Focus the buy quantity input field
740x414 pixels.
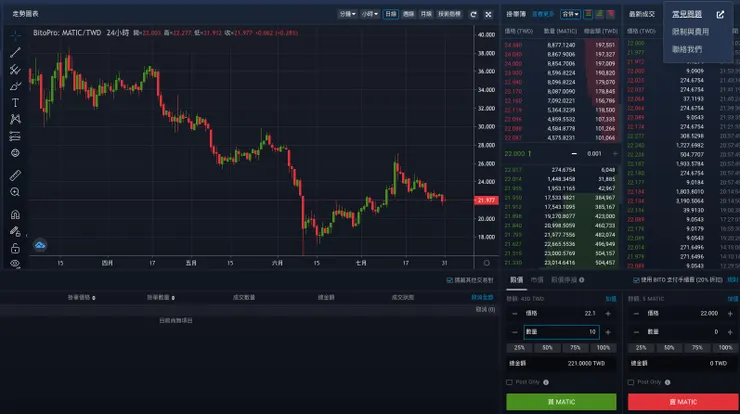pyautogui.click(x=561, y=332)
